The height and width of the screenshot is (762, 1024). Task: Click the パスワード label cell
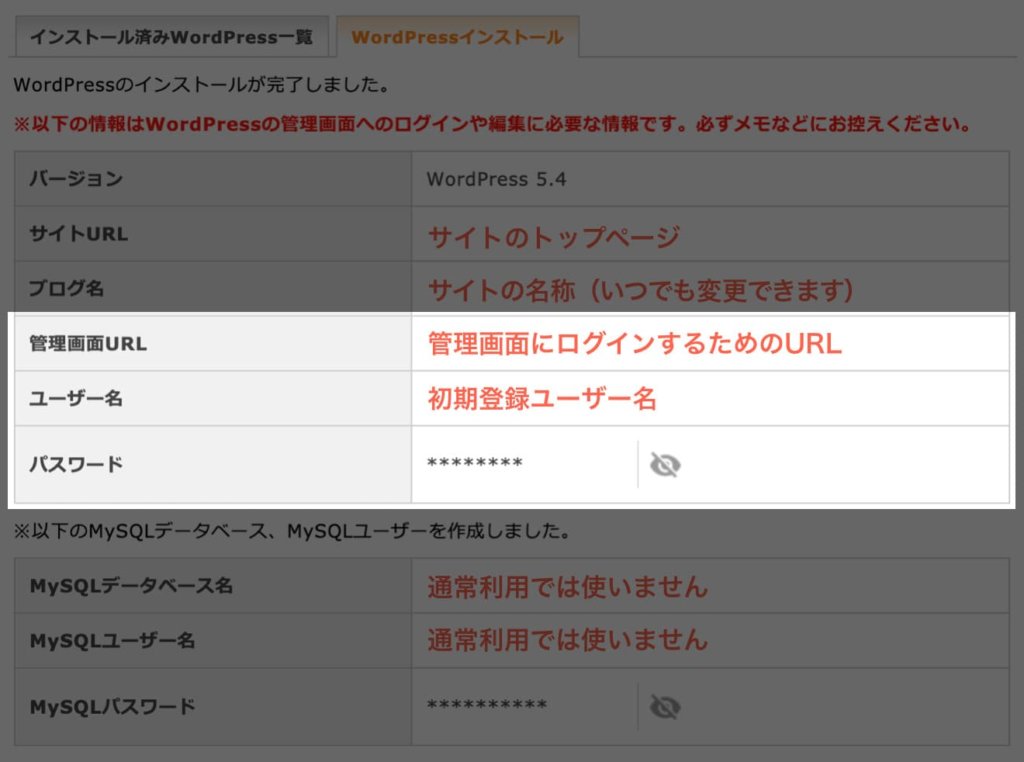point(213,464)
